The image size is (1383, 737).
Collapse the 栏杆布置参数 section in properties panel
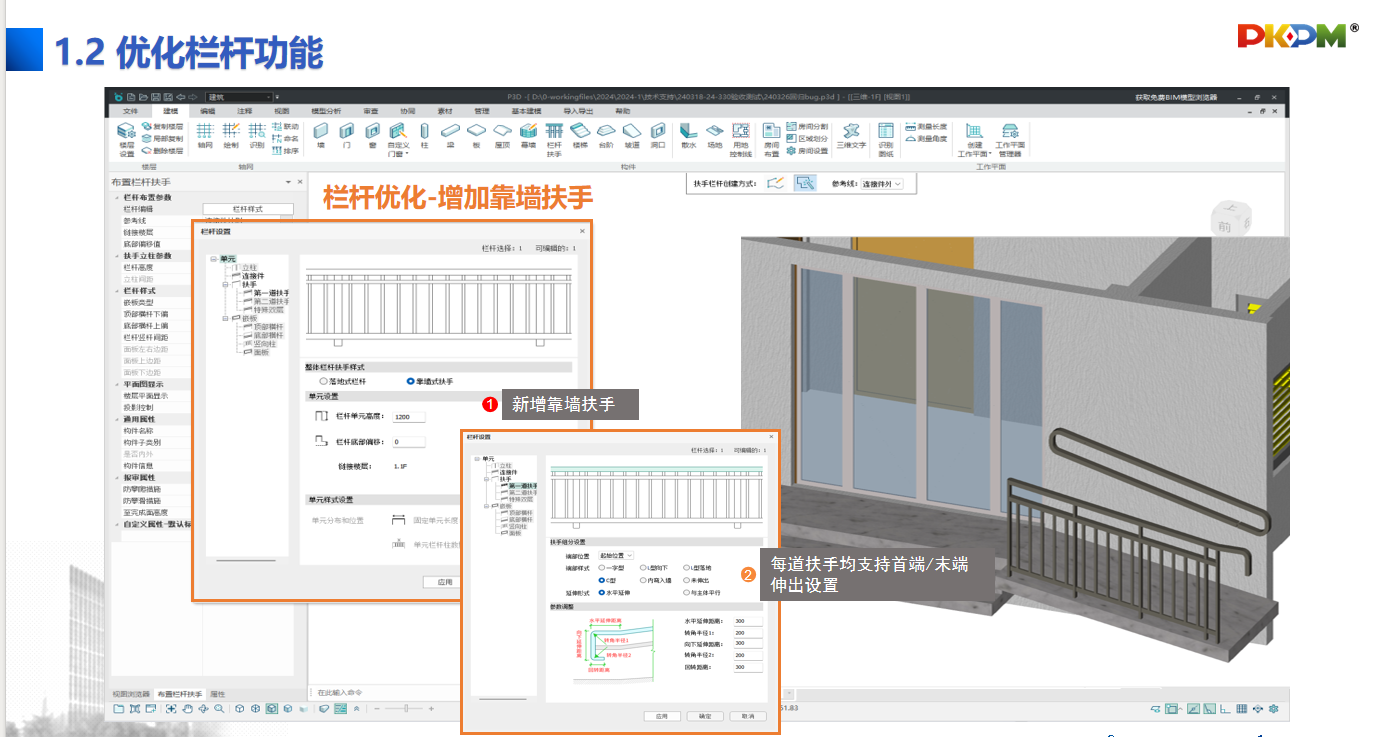point(117,197)
